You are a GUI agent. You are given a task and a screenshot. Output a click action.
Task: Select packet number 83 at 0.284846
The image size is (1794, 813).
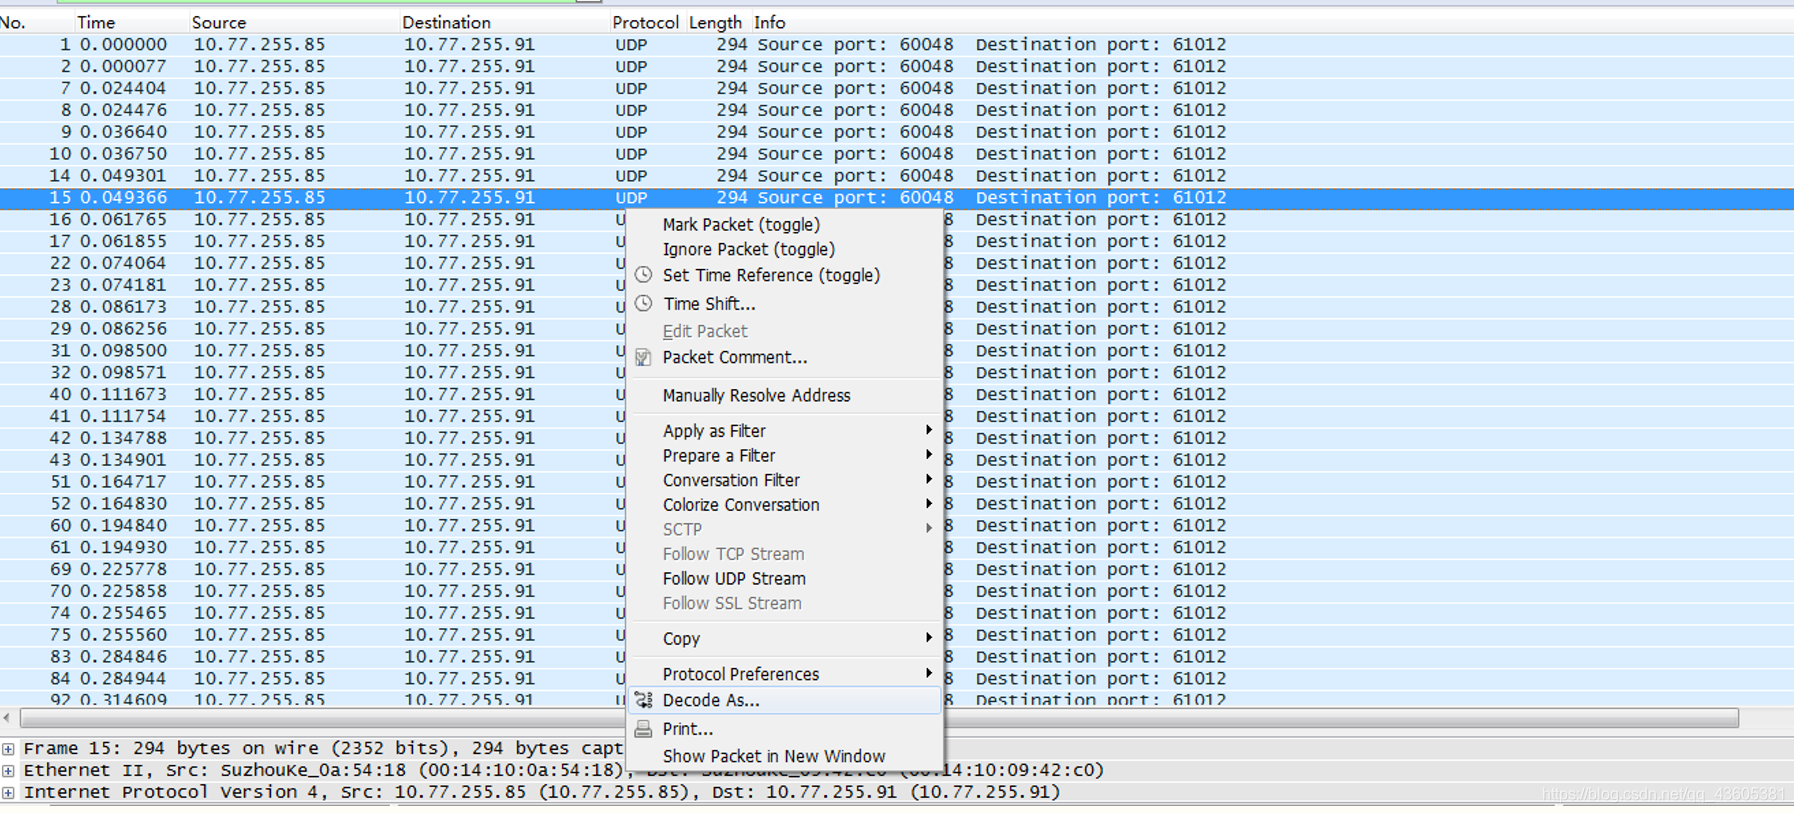coord(310,657)
